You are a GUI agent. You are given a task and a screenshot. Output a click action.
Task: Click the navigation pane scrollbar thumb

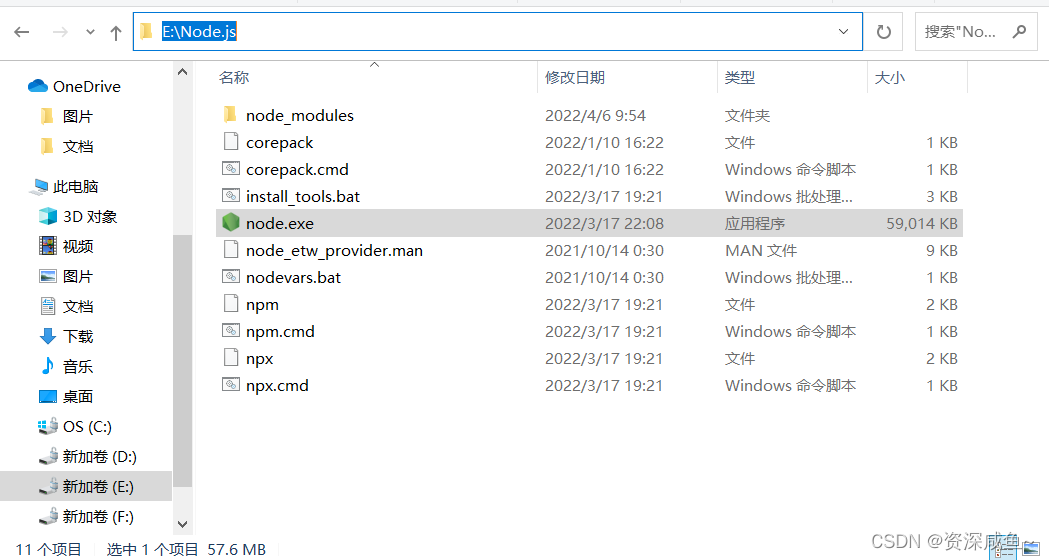(x=183, y=361)
